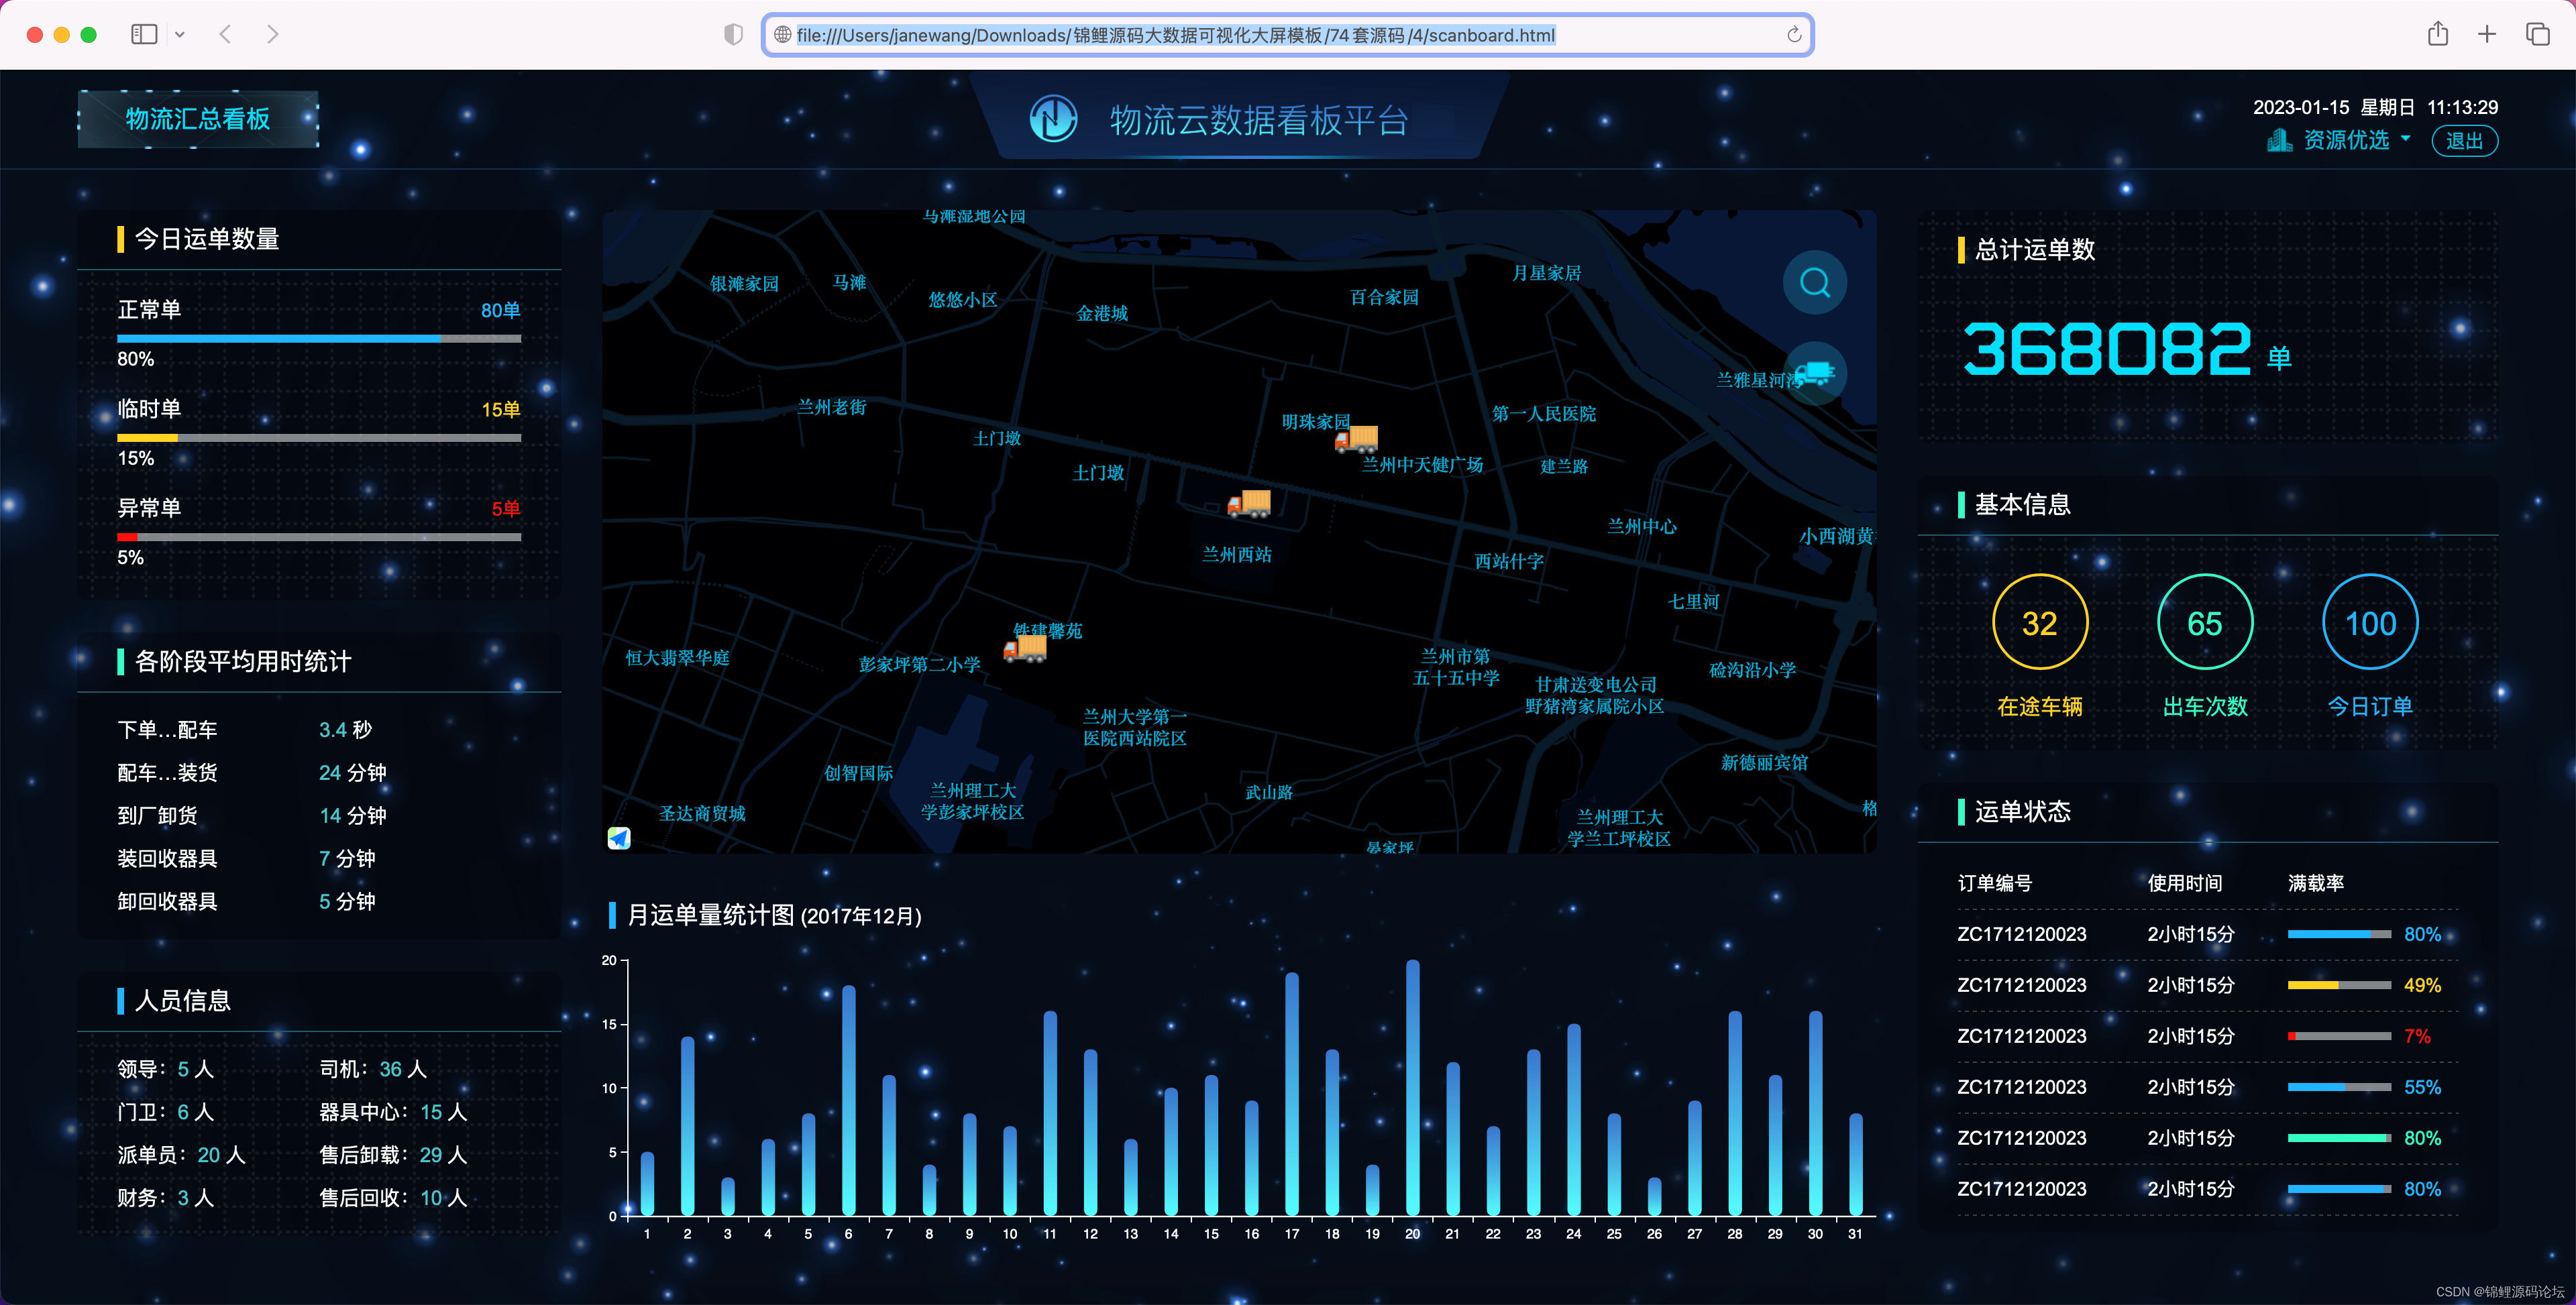The height and width of the screenshot is (1305, 2576).
Task: Click the 配车…装货 24 分钟 row
Action: coord(319,773)
